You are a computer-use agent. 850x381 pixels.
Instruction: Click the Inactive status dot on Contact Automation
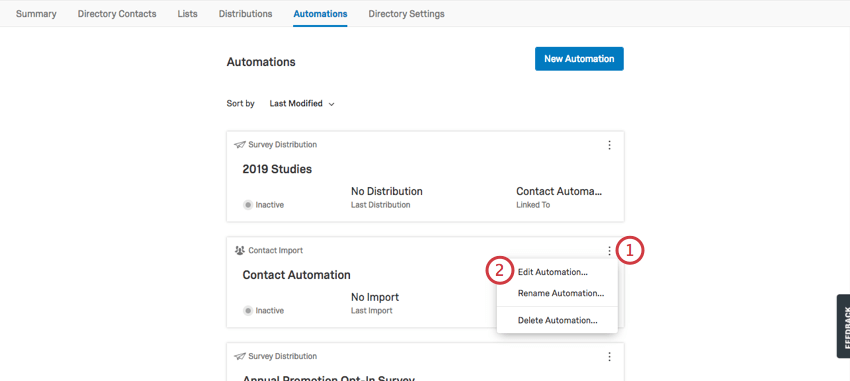248,311
